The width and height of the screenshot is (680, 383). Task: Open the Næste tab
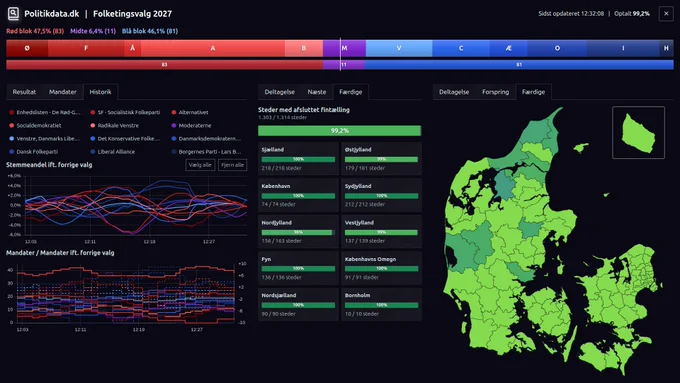(317, 92)
